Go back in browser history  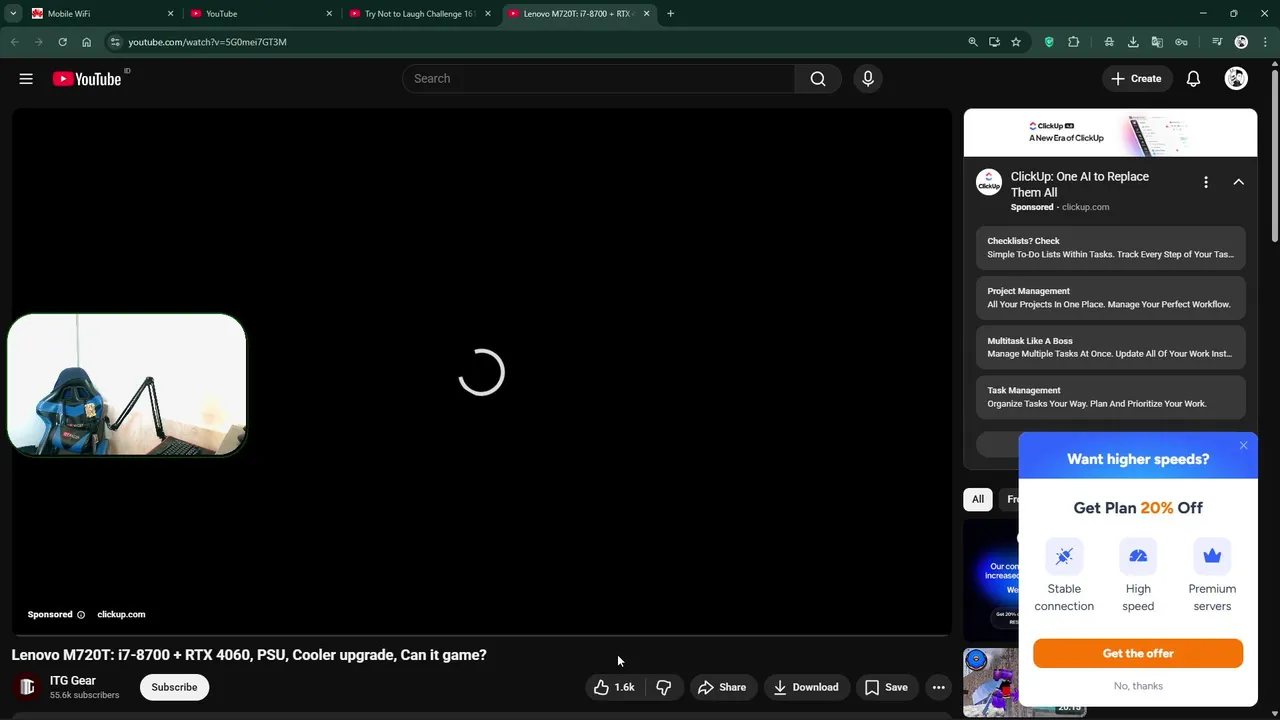click(14, 42)
